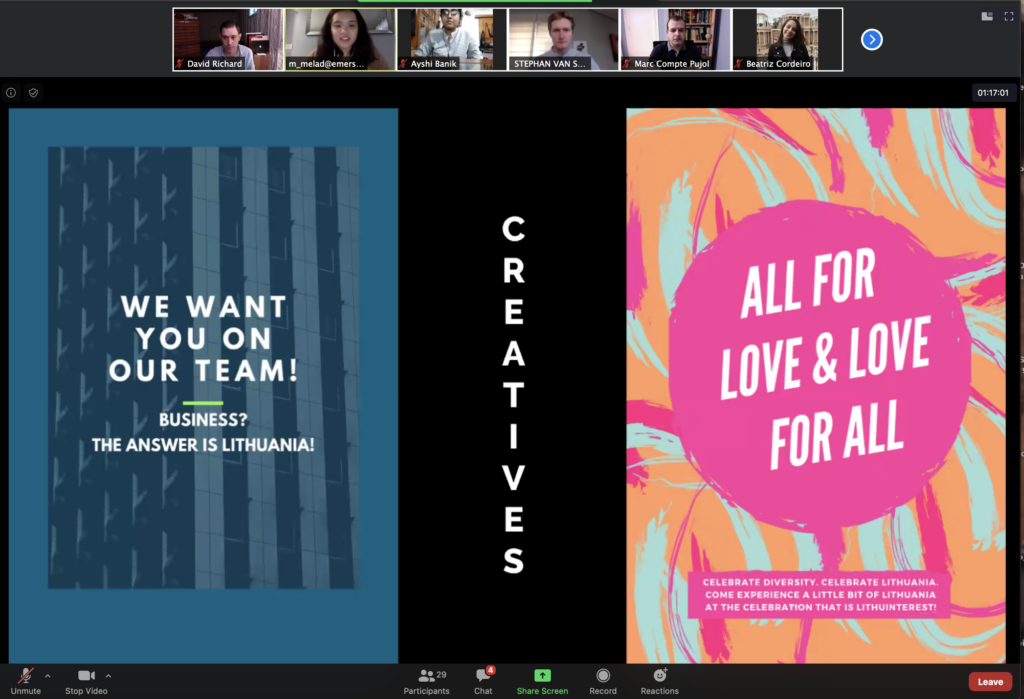This screenshot has height=699, width=1024.
Task: Click the green Share Screen icon
Action: [542, 677]
